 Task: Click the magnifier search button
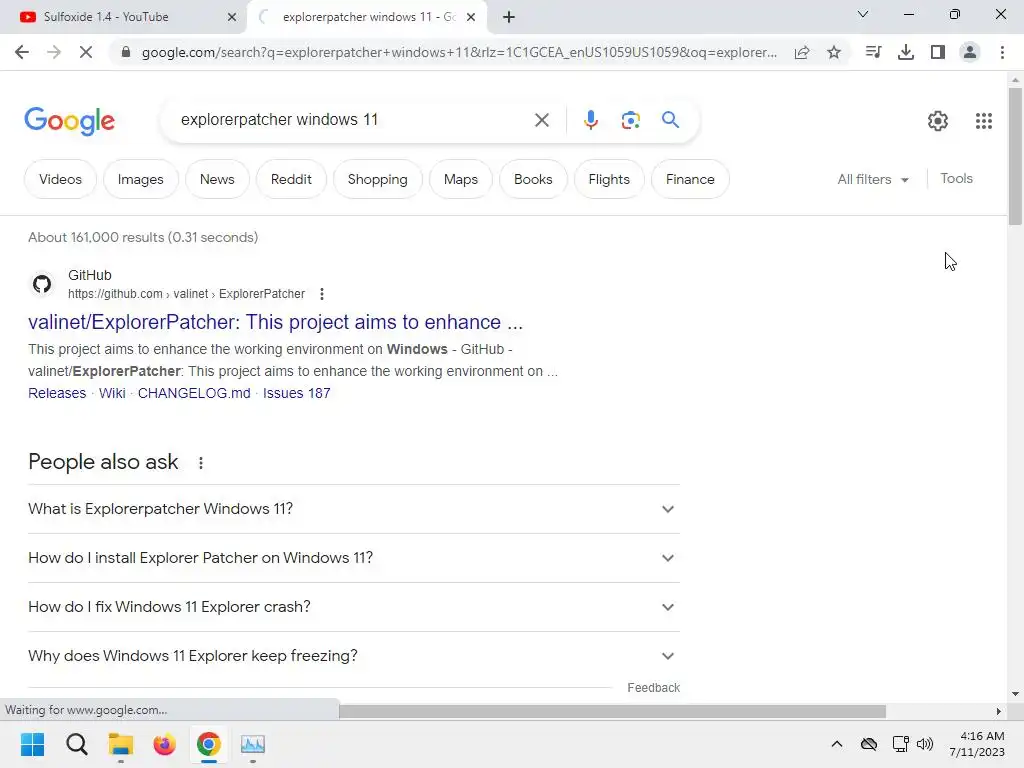click(670, 120)
